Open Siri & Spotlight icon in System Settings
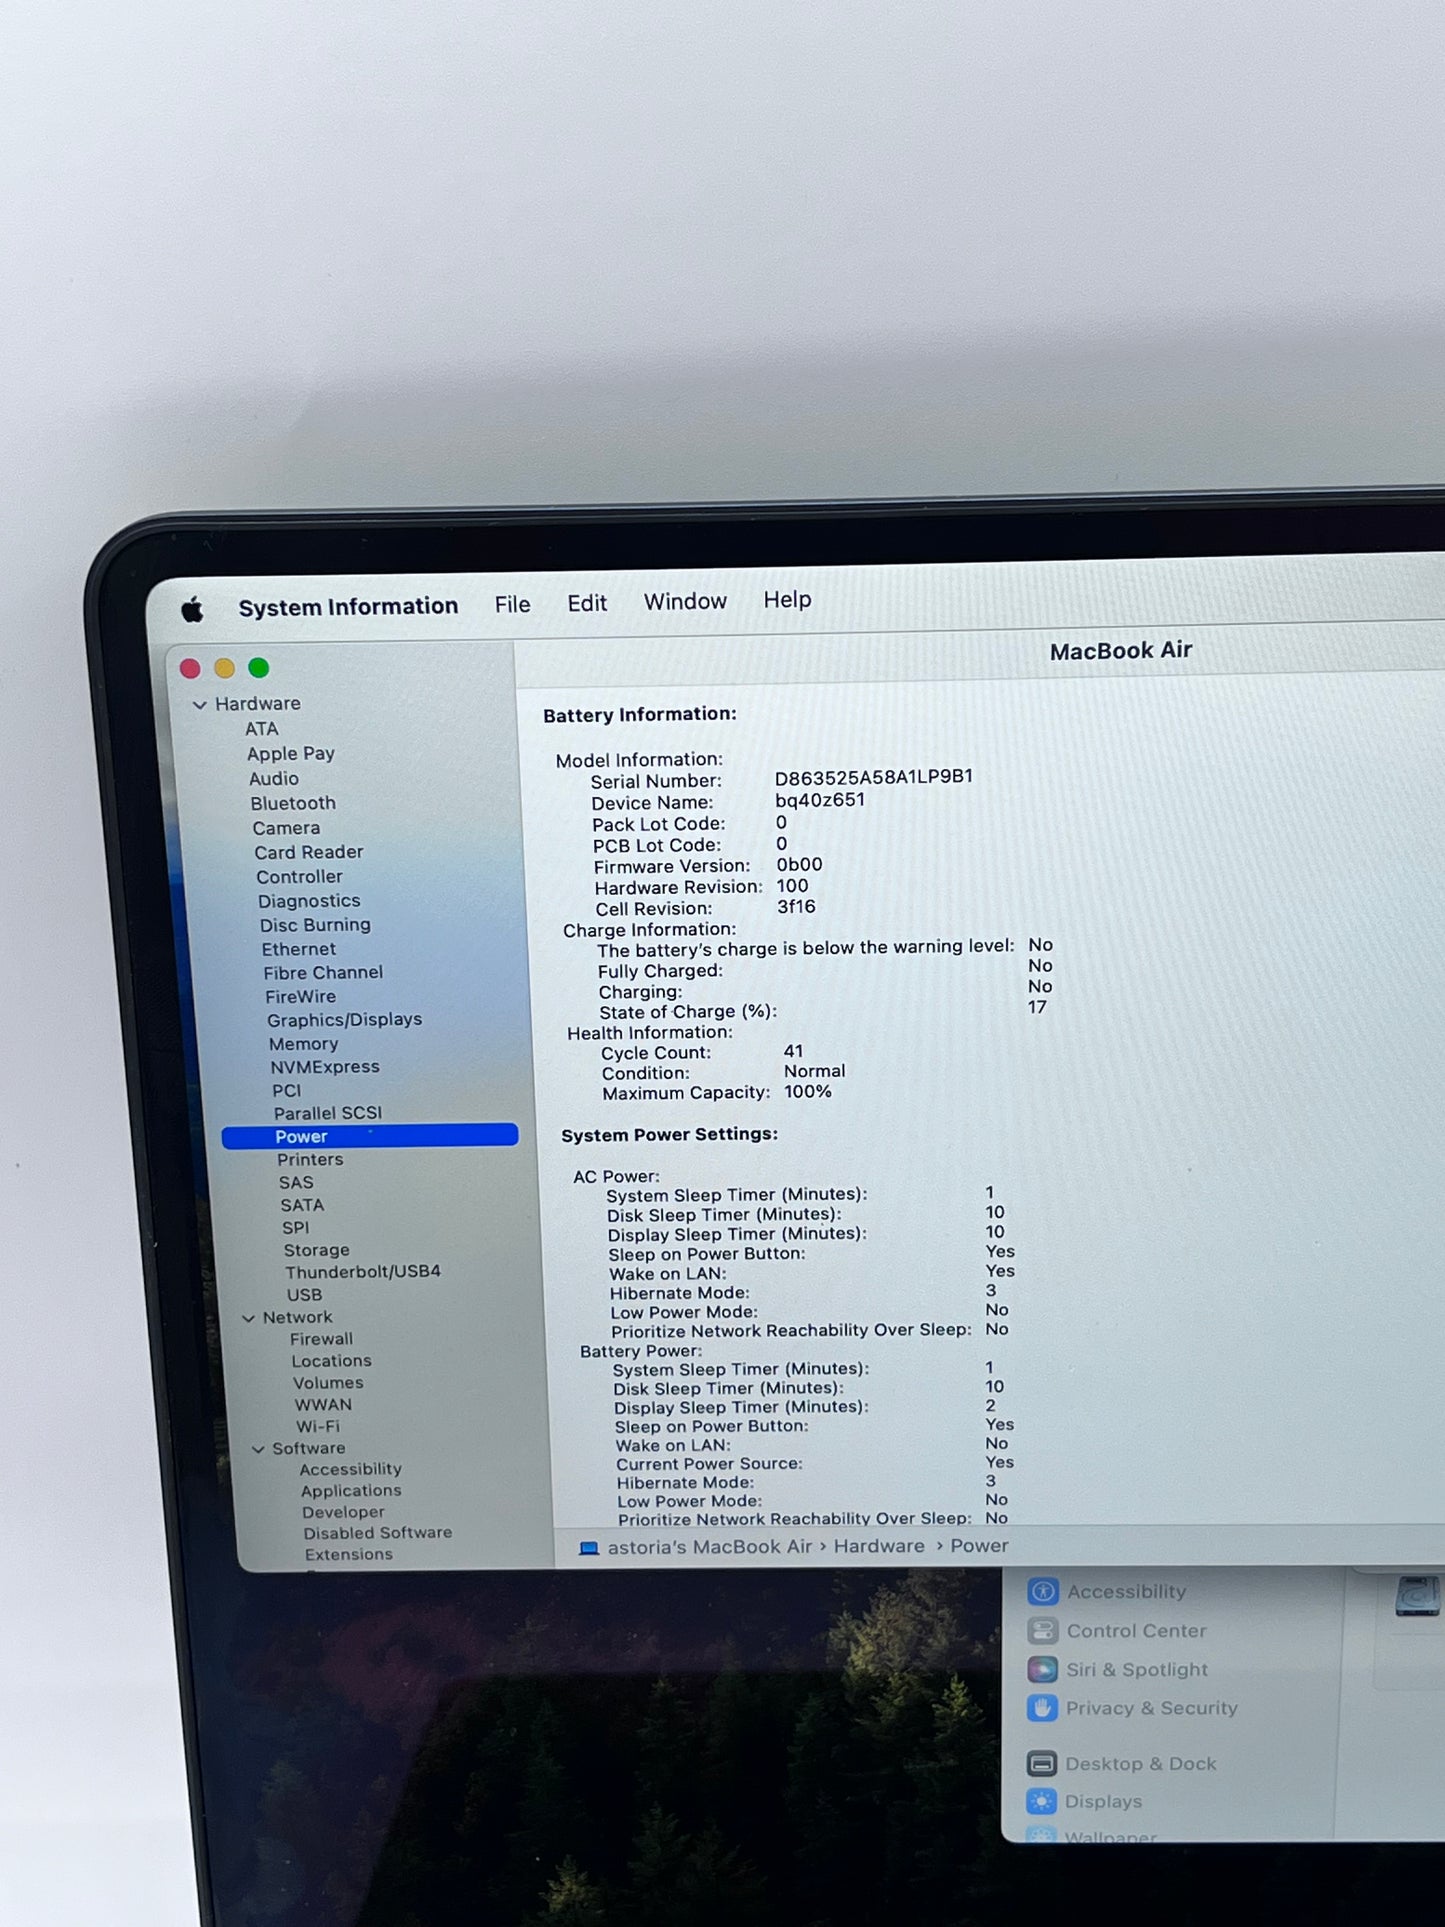The height and width of the screenshot is (1927, 1445). tap(1042, 1670)
